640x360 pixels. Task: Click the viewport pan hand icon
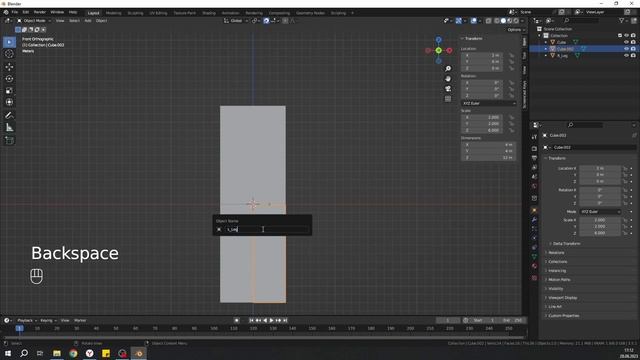(448, 79)
